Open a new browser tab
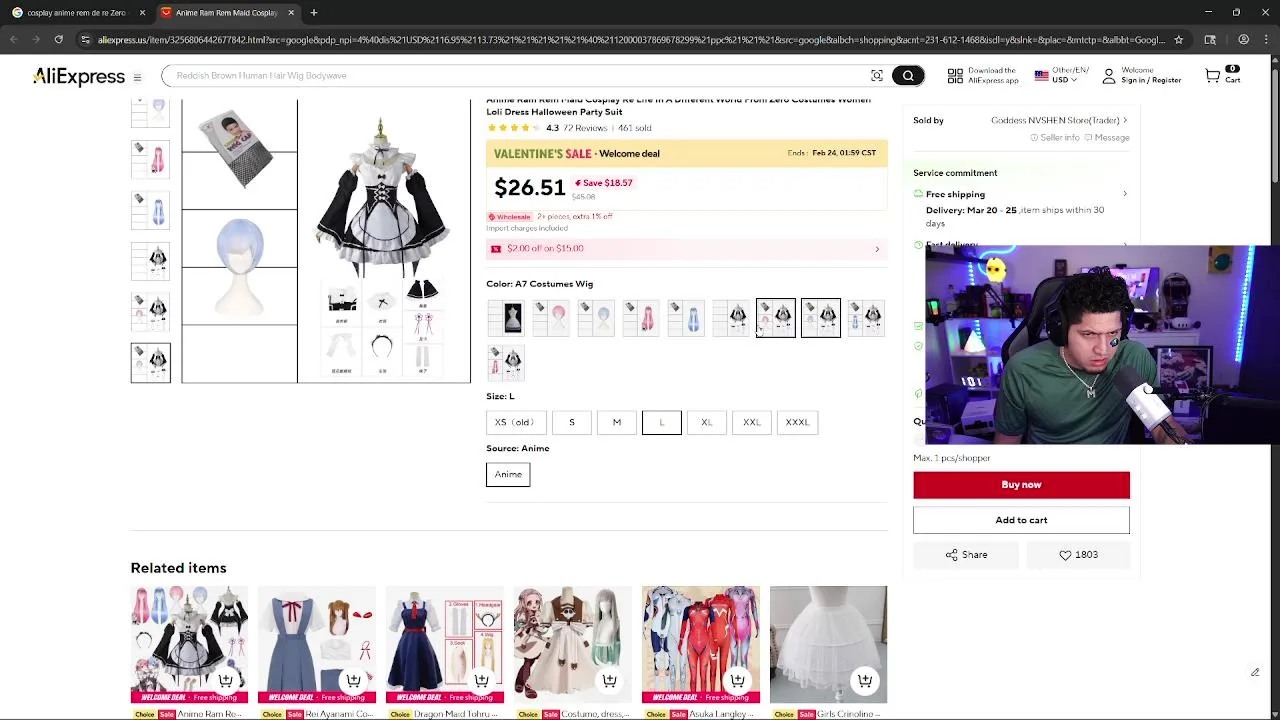Image resolution: width=1280 pixels, height=720 pixels. click(314, 12)
